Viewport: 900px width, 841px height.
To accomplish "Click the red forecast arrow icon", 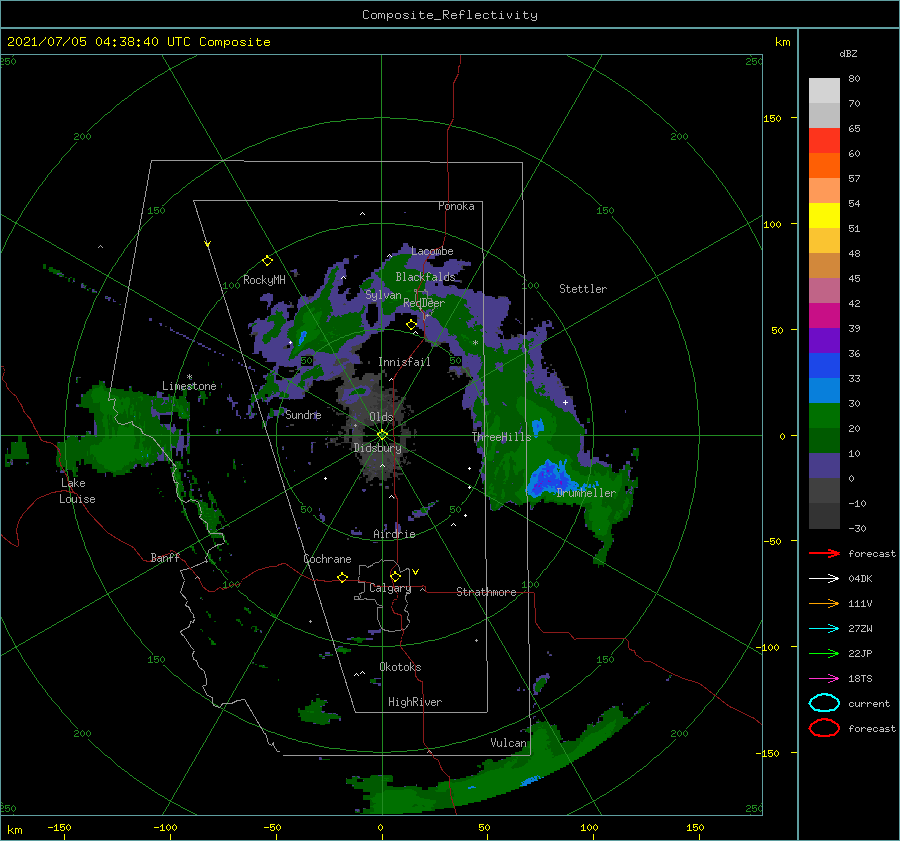I will (824, 553).
